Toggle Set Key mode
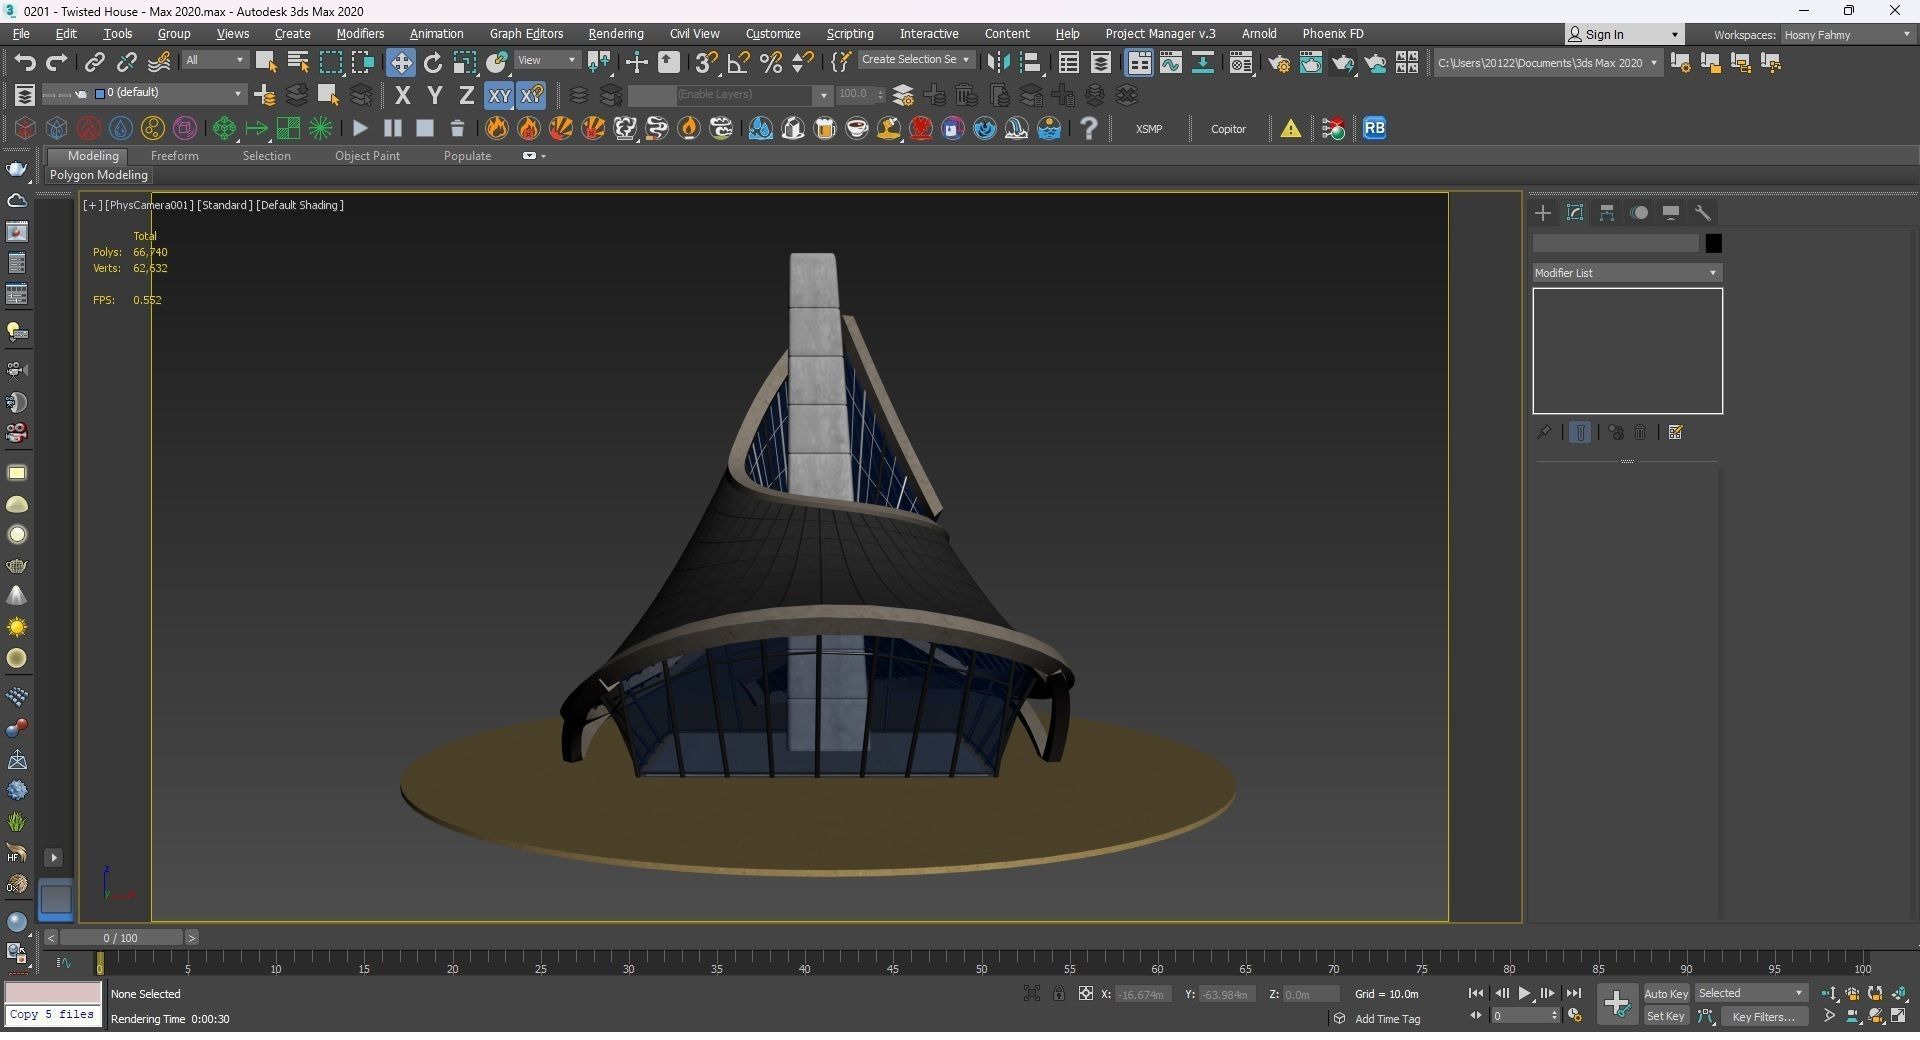1920x1040 pixels. tap(1666, 1017)
